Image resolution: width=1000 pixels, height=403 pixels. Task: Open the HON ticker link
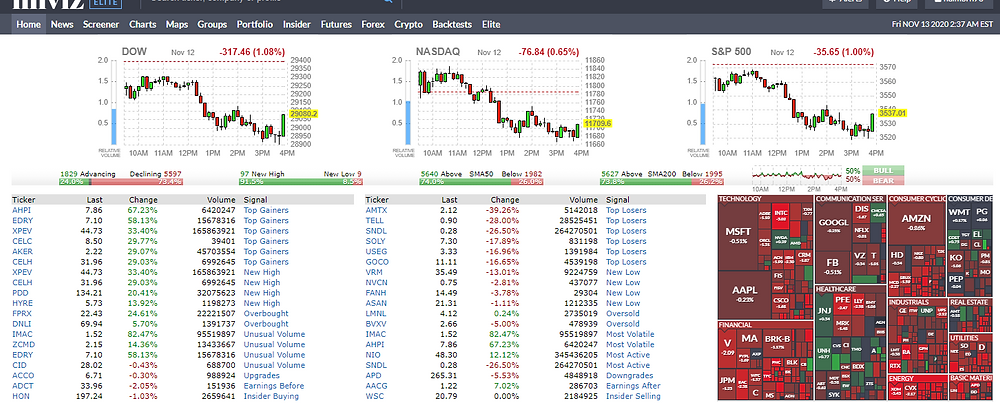20,396
